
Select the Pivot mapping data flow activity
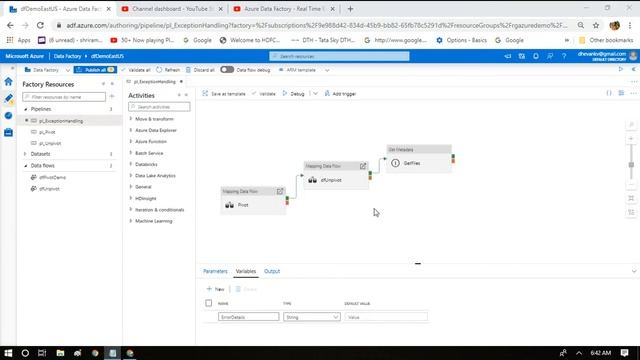(253, 200)
